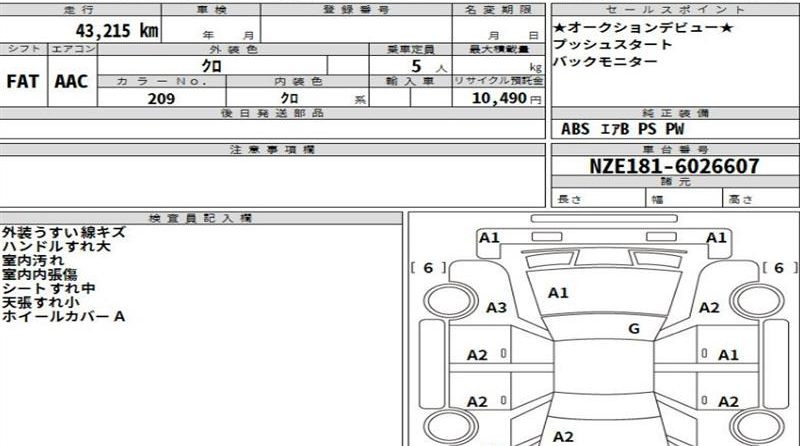
Task: Click the 幅 dimension label
Action: click(x=658, y=200)
